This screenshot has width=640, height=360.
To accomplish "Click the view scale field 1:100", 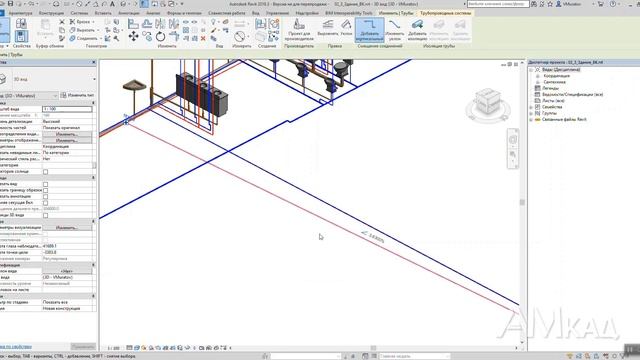I will (x=67, y=109).
